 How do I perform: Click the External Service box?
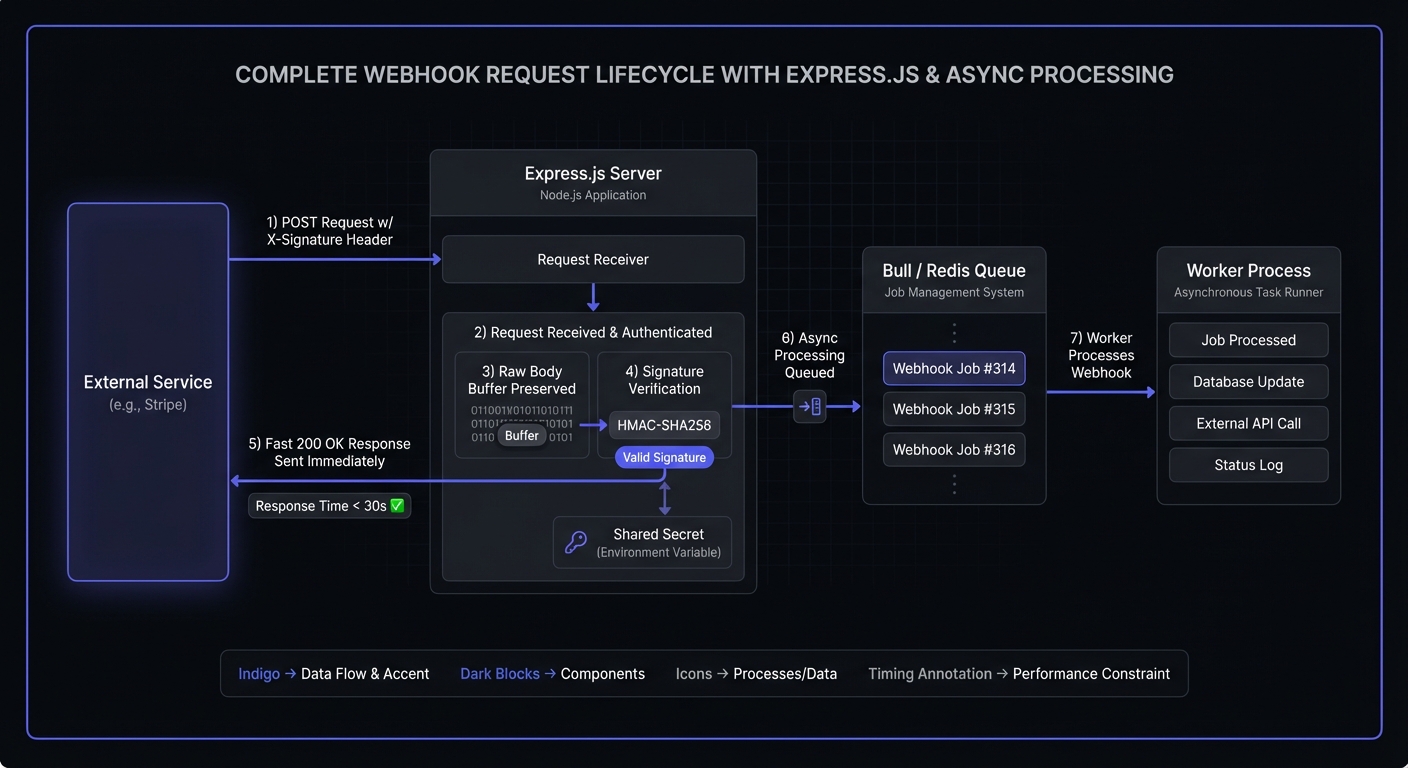pyautogui.click(x=148, y=391)
